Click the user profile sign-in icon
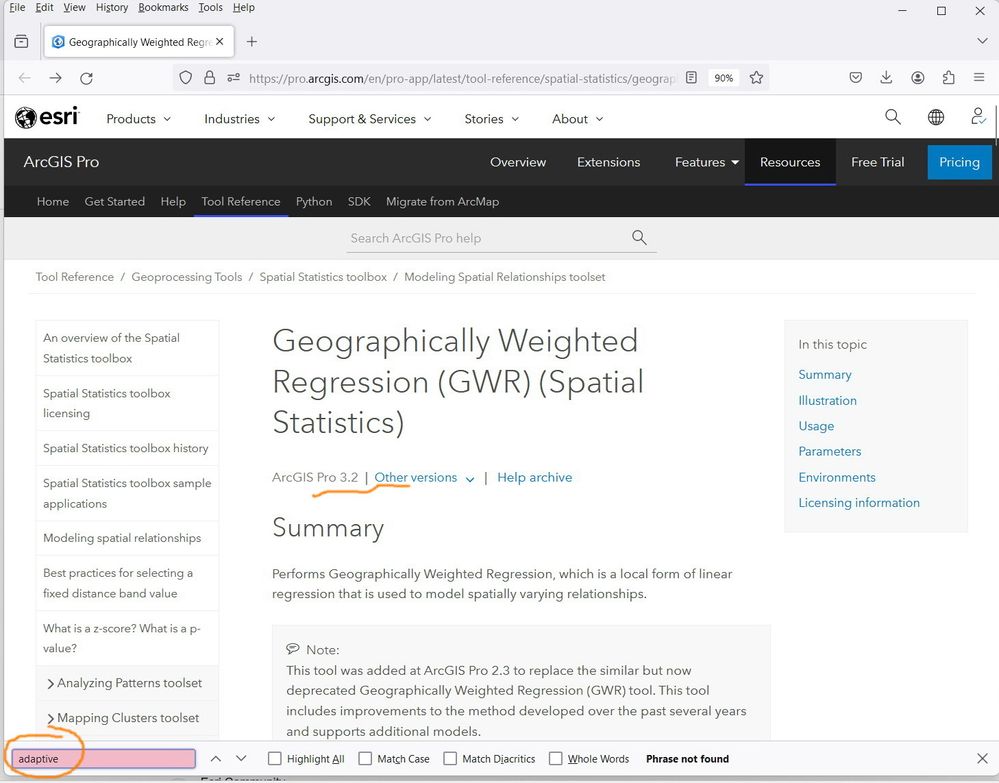 (978, 117)
